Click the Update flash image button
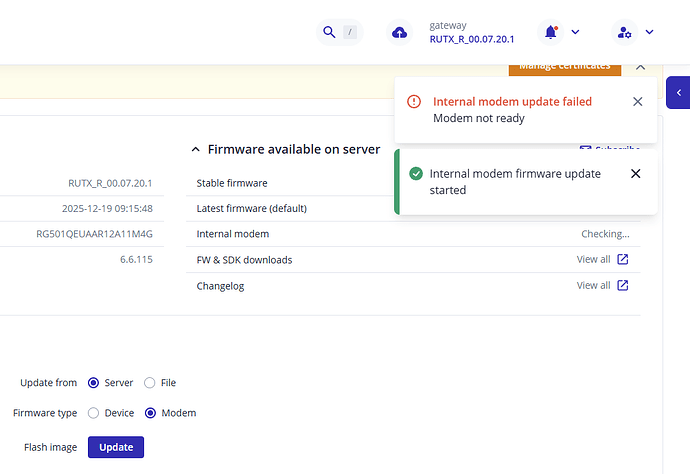This screenshot has width=690, height=474. (x=116, y=447)
